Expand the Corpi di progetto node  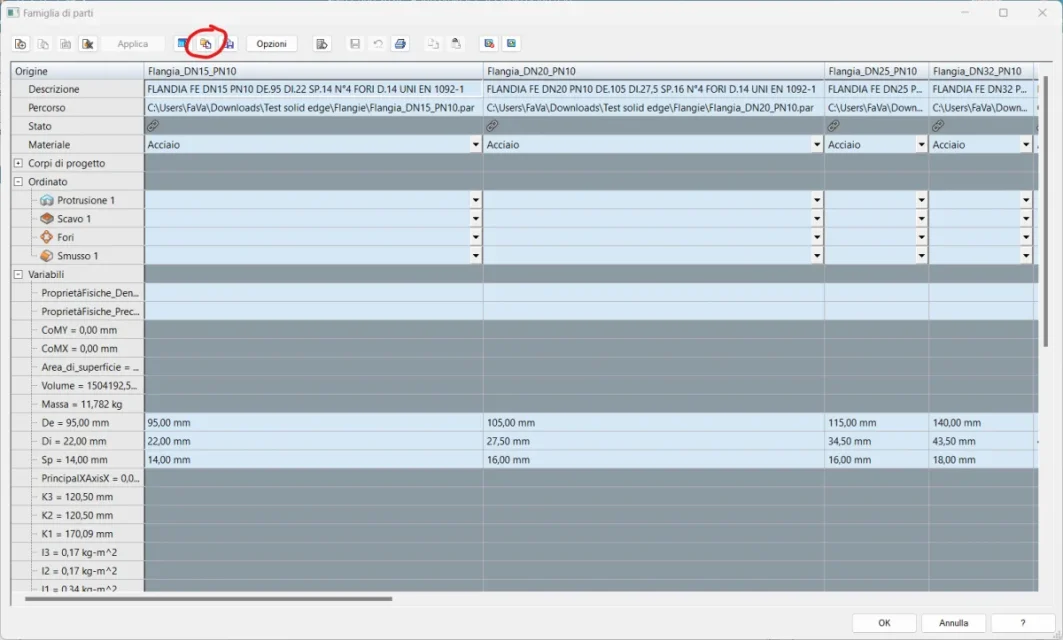pos(19,163)
